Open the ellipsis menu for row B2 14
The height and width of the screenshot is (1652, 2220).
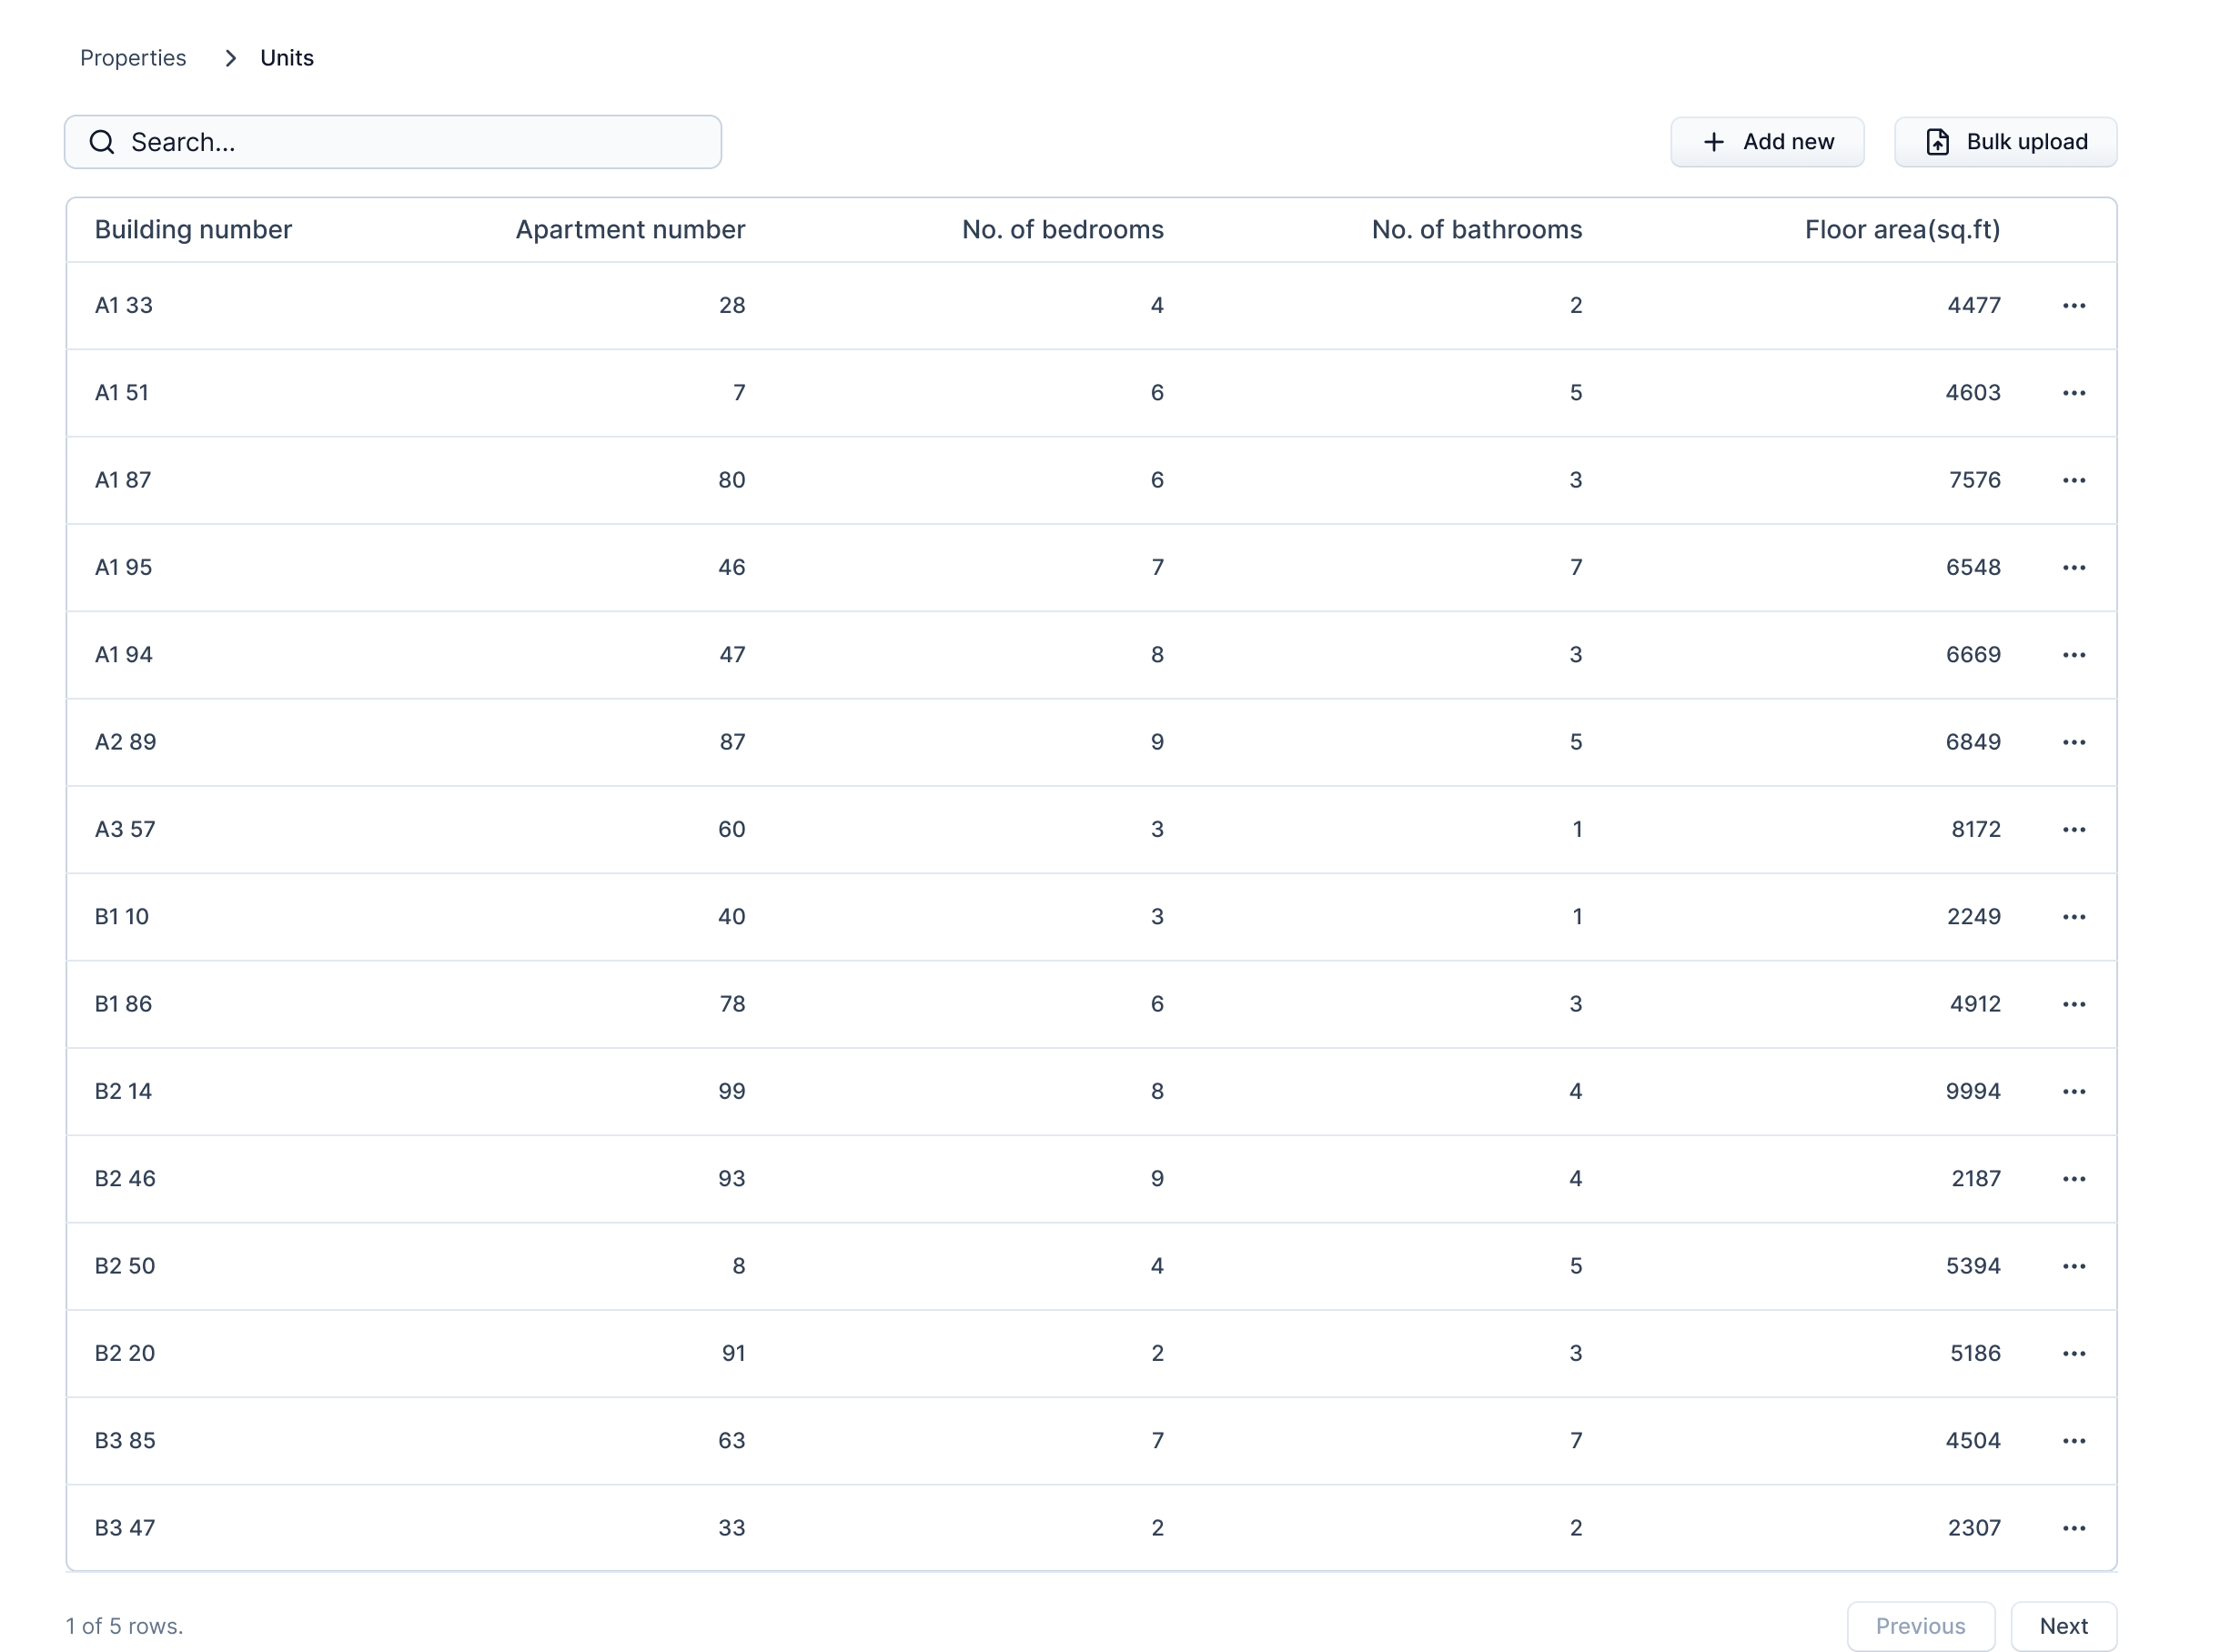[x=2073, y=1091]
